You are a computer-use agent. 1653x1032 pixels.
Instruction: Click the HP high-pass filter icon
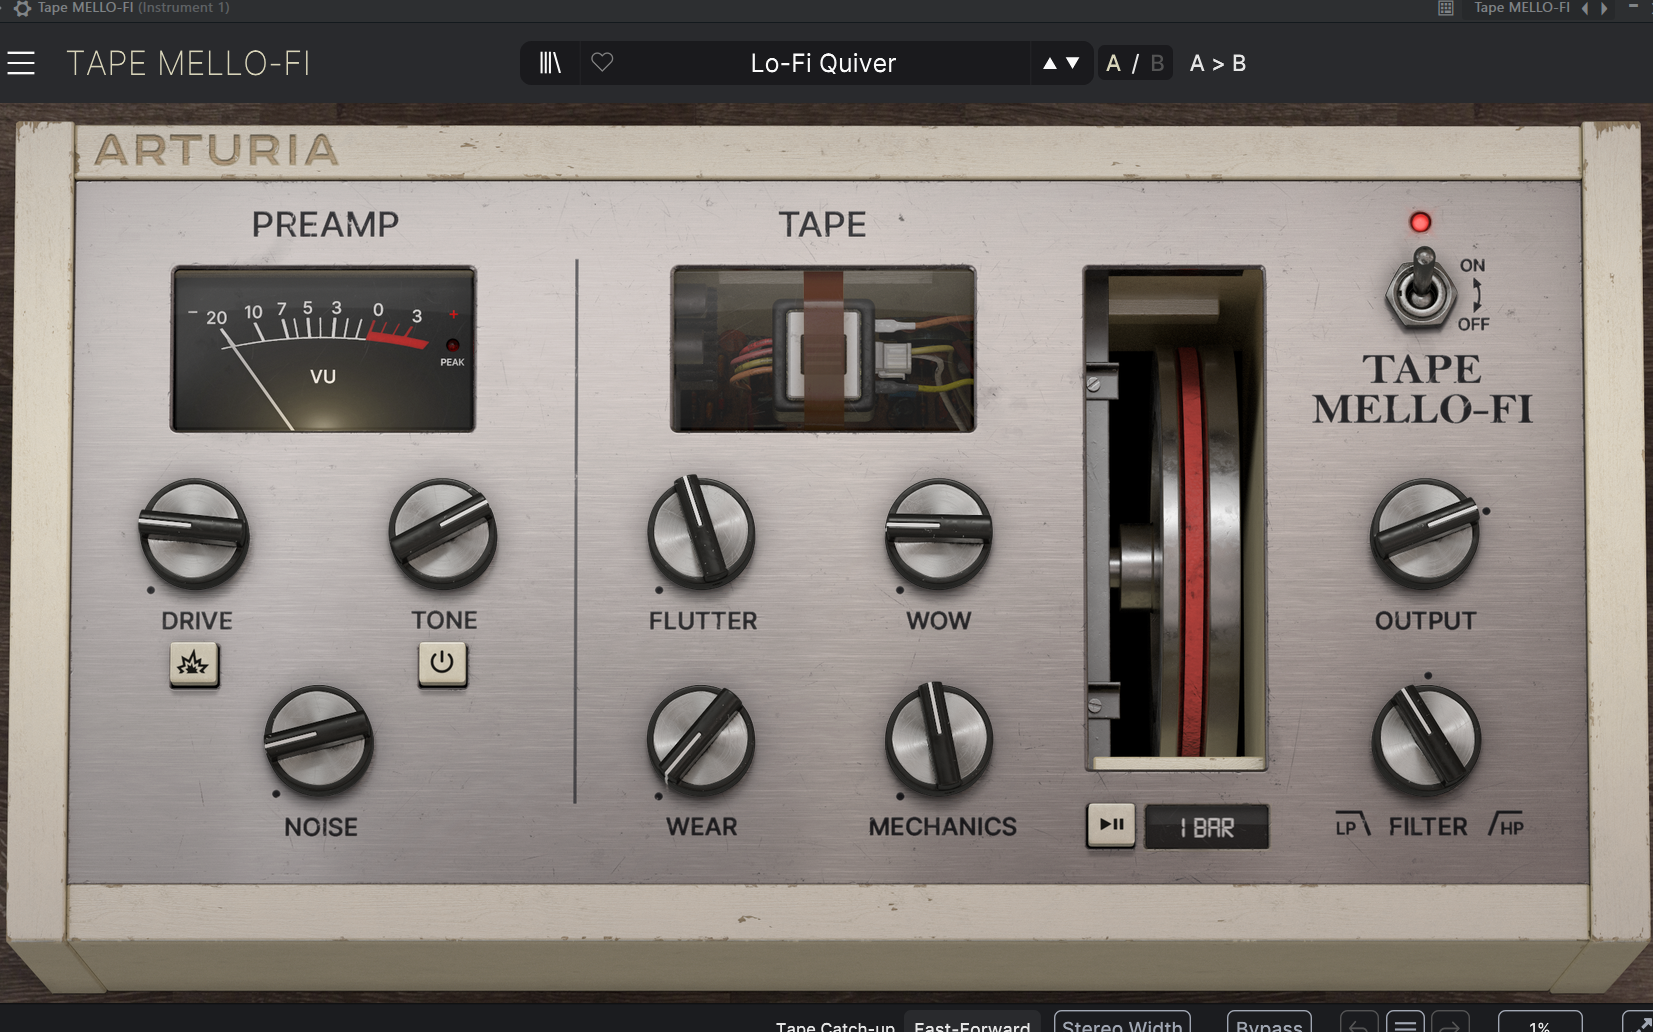point(1505,825)
